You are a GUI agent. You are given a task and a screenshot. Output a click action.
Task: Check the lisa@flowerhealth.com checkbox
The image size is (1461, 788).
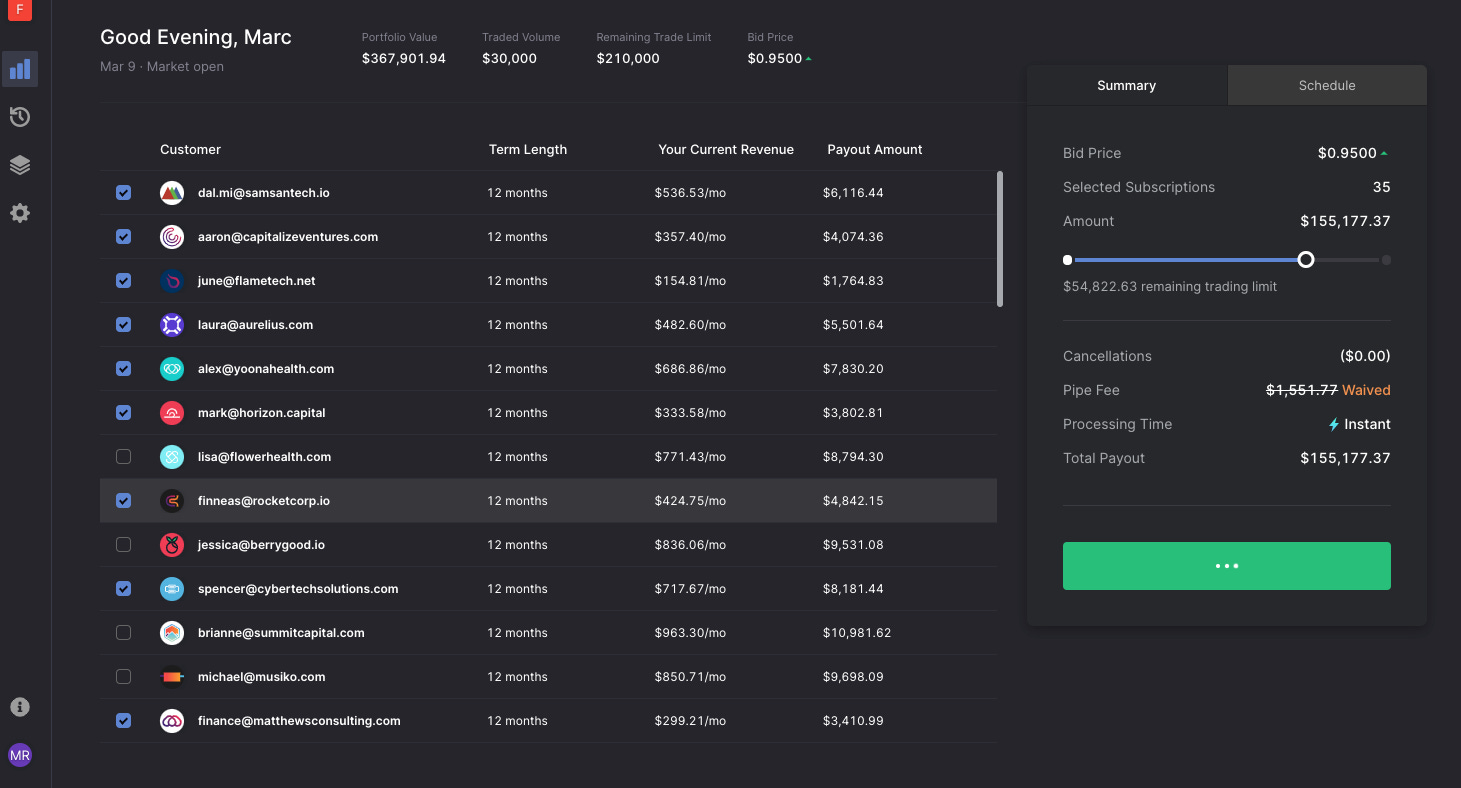[x=123, y=456]
